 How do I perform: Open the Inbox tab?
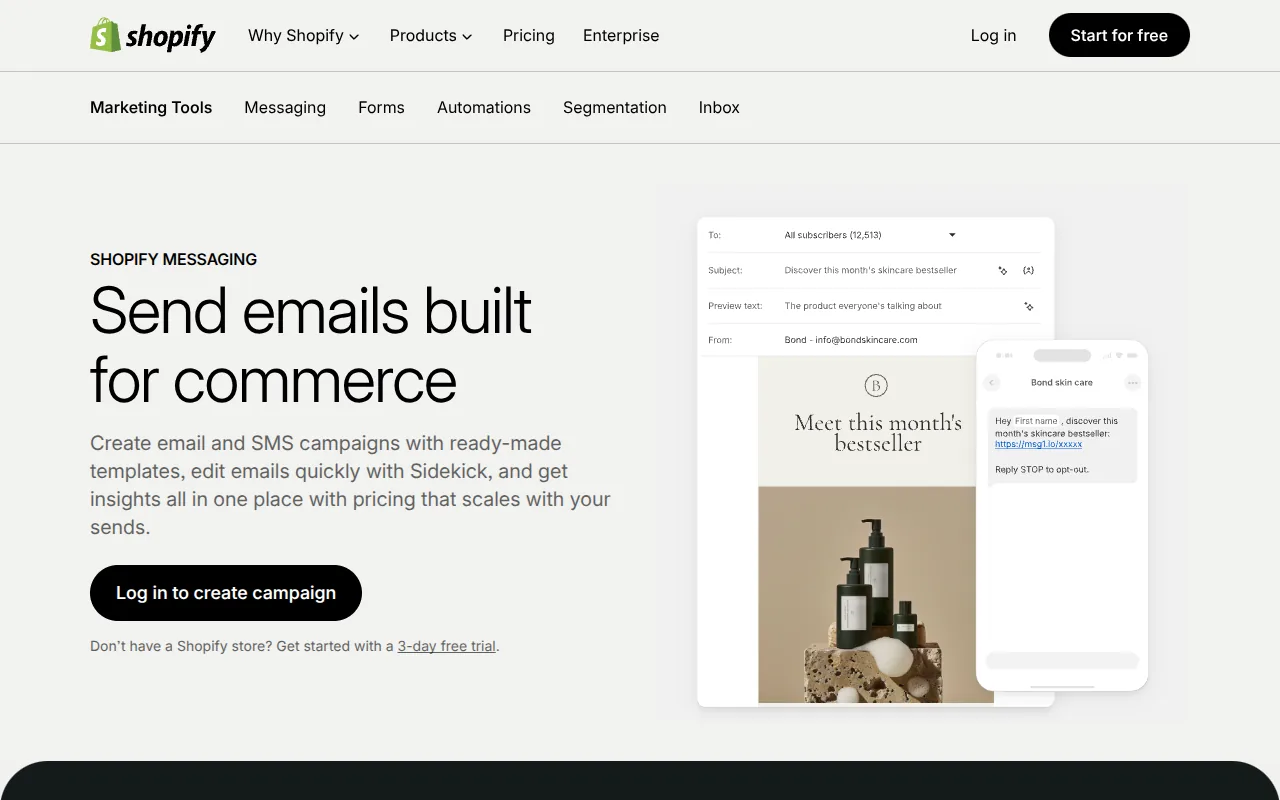(719, 108)
